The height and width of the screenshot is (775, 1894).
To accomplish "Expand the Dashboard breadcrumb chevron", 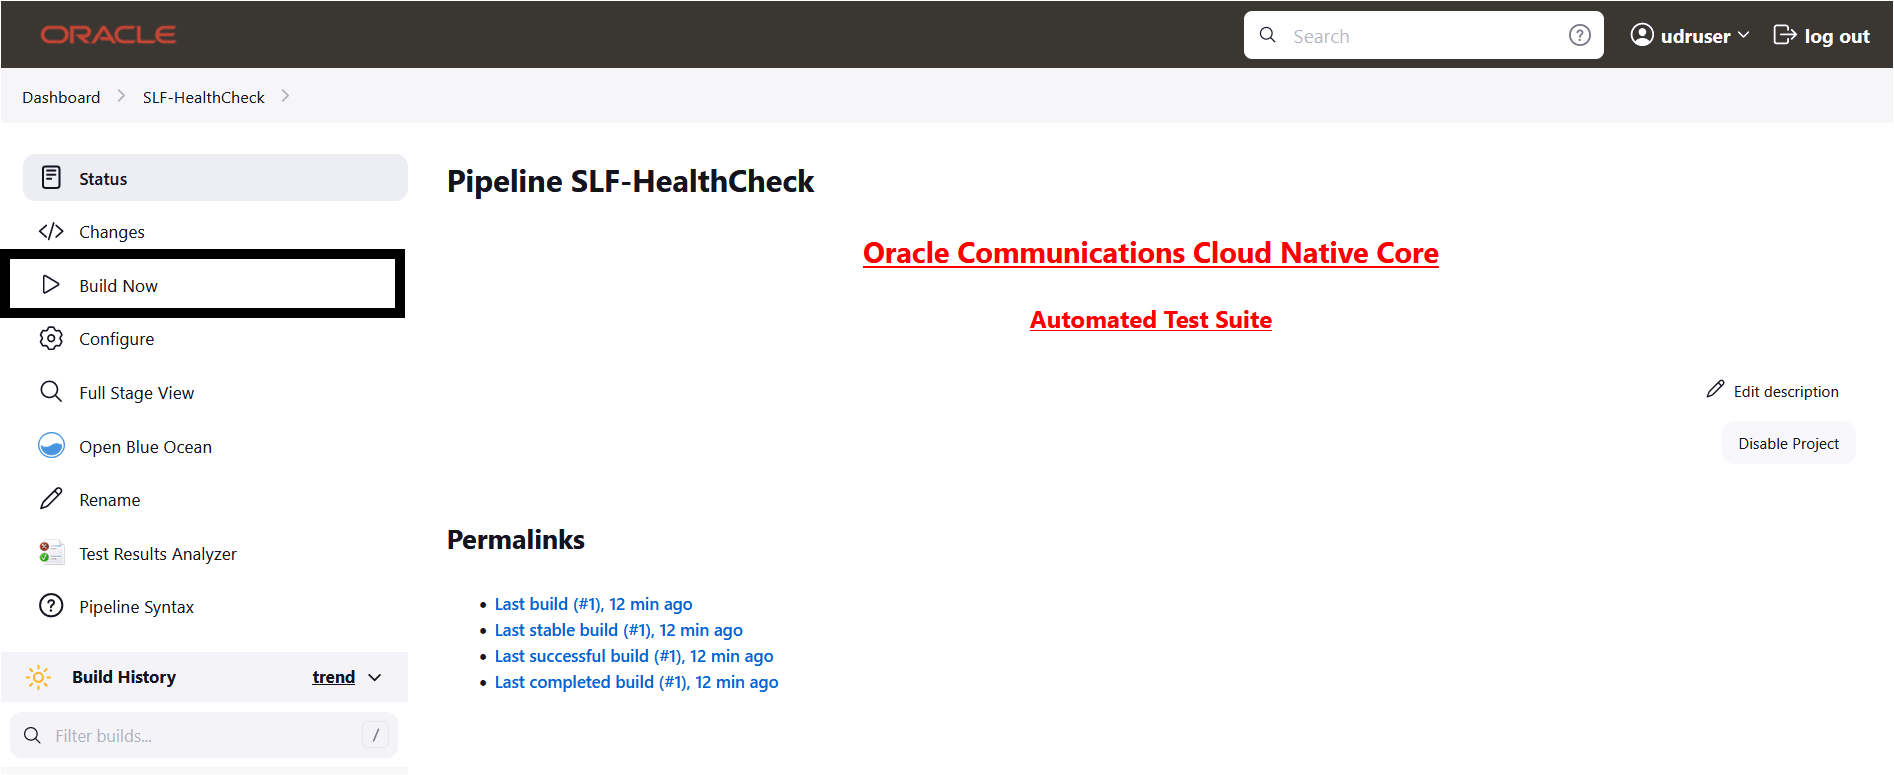I will click(121, 96).
